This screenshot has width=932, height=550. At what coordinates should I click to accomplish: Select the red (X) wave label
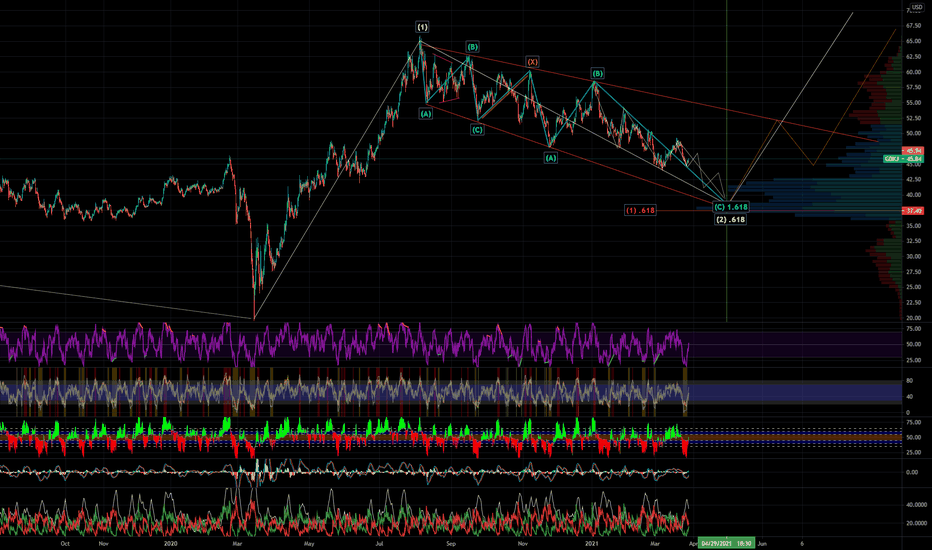[x=532, y=62]
